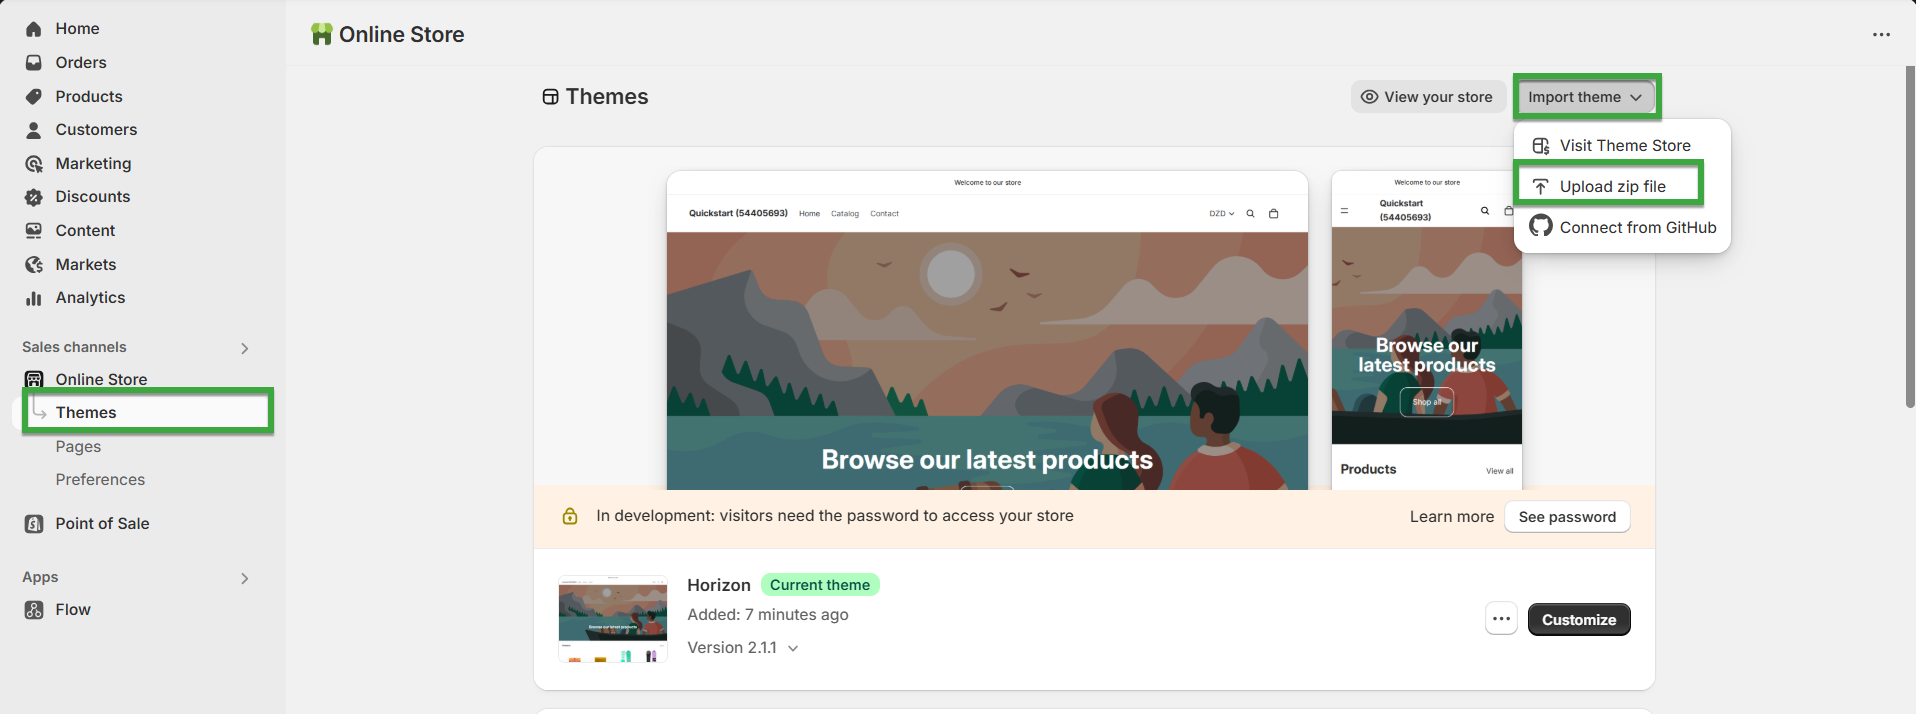Click the page vertical scrollbar
The height and width of the screenshot is (714, 1916).
click(x=1910, y=237)
